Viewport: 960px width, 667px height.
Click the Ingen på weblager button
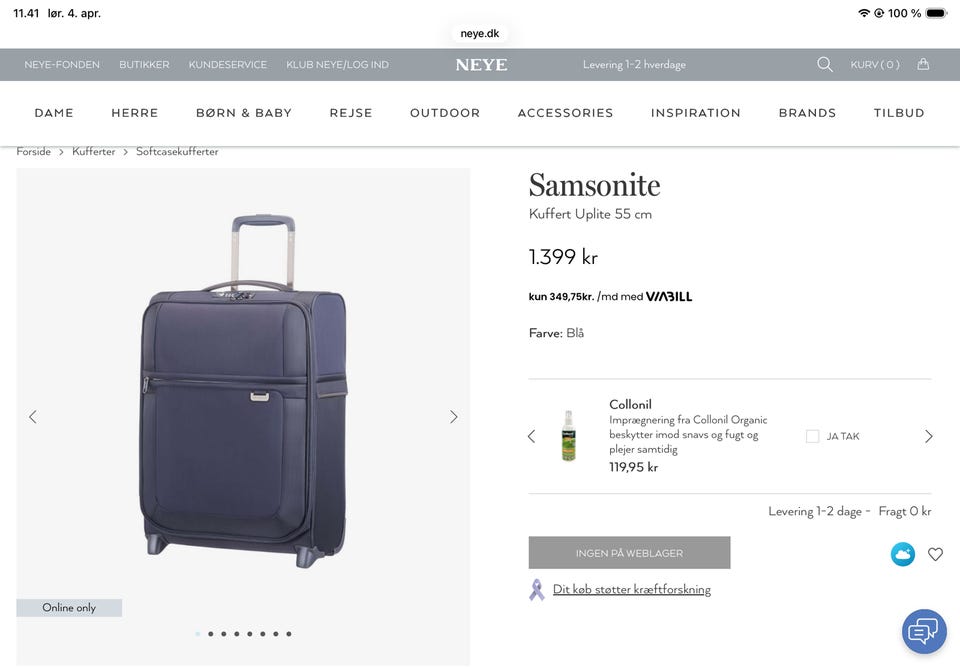tap(629, 553)
